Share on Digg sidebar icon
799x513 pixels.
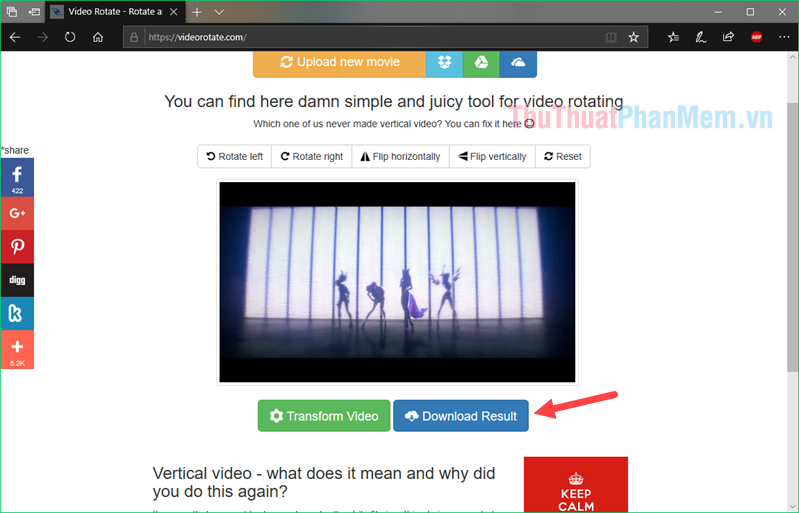(17, 280)
